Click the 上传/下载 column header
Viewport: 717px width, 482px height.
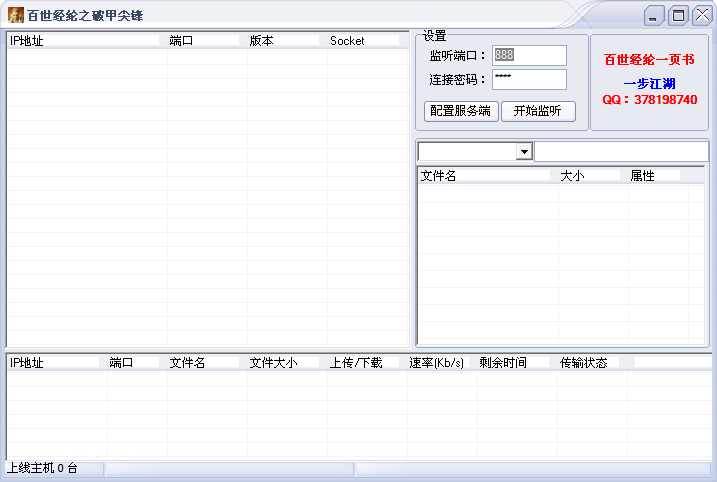coord(365,362)
